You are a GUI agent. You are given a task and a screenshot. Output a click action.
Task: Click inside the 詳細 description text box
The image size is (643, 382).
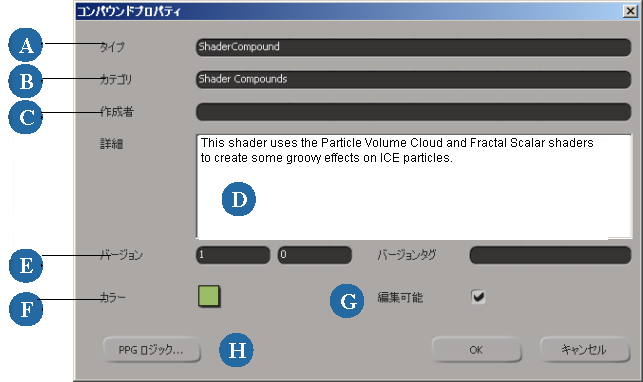coord(414,186)
